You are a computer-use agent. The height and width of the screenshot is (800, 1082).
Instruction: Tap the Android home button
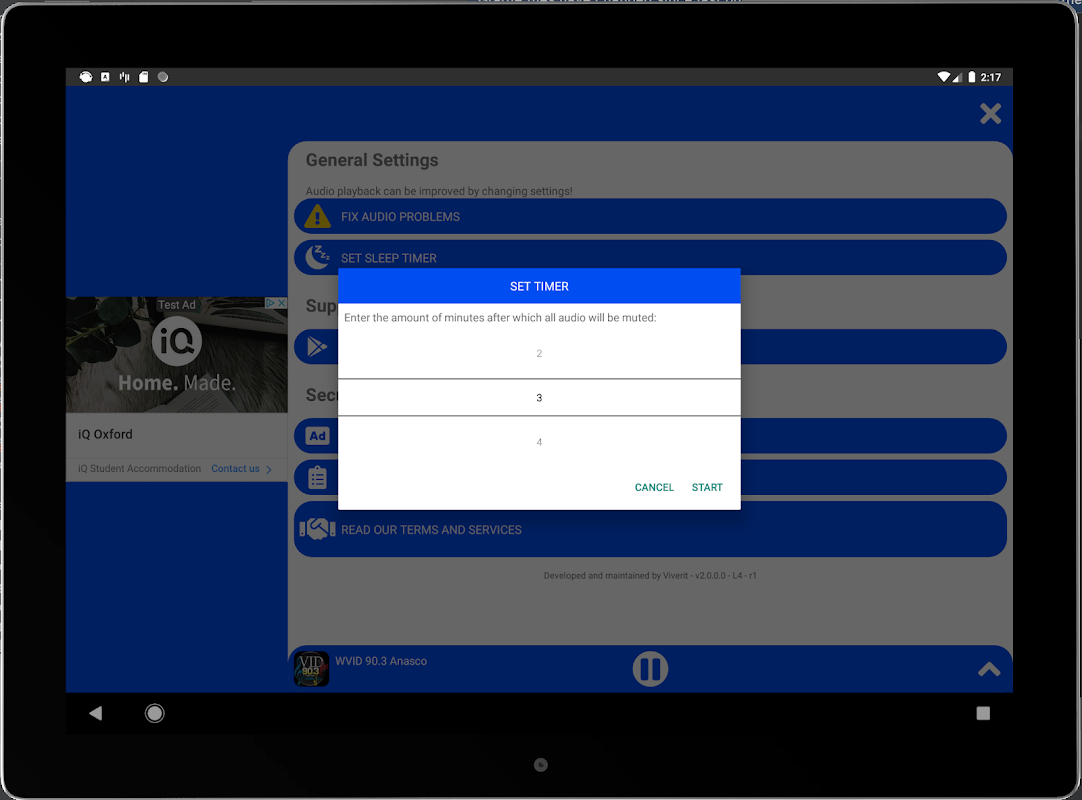tap(155, 713)
